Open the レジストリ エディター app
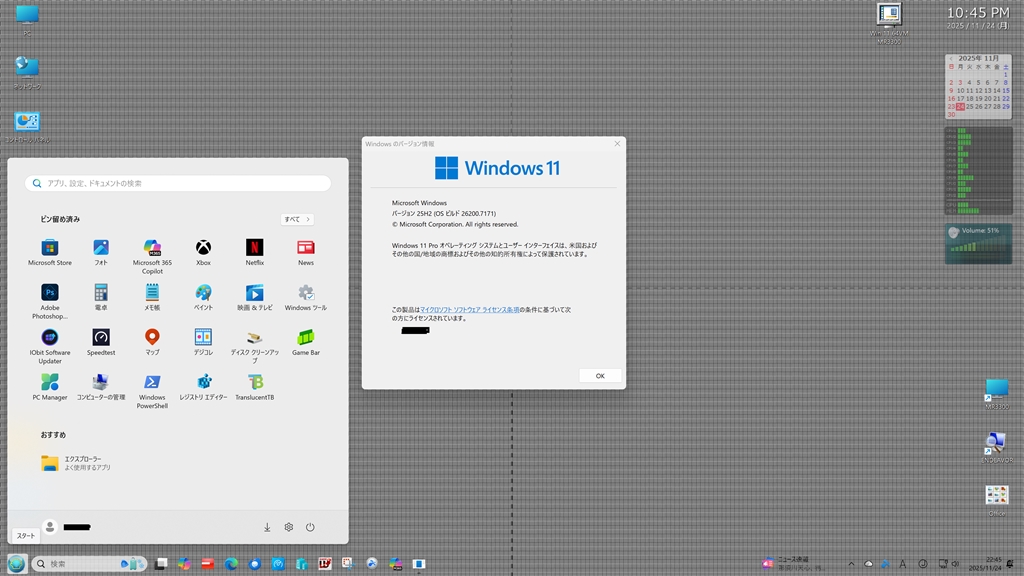The image size is (1024, 576). pyautogui.click(x=203, y=383)
